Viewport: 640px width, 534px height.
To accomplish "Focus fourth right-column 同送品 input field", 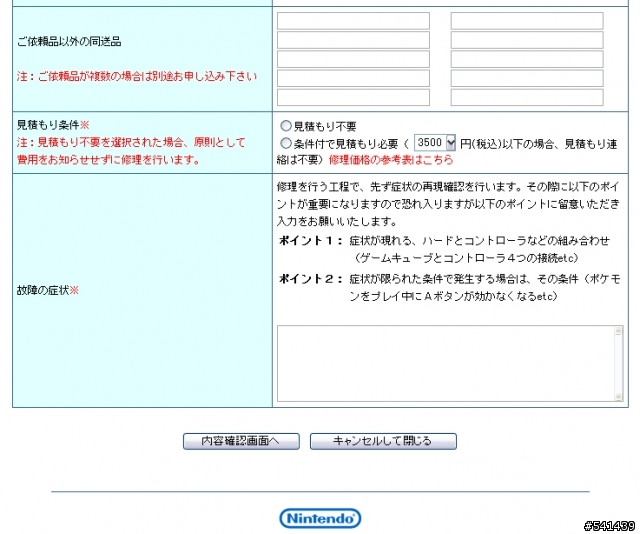I will coord(527,78).
